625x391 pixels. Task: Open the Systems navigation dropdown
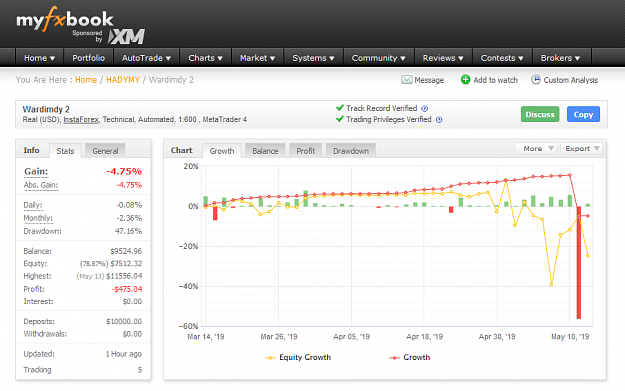point(313,58)
